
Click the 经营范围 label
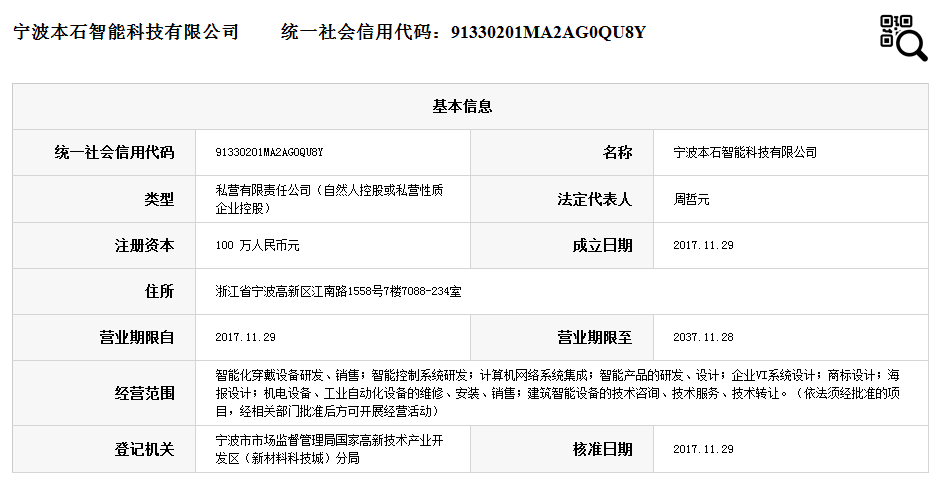145,393
